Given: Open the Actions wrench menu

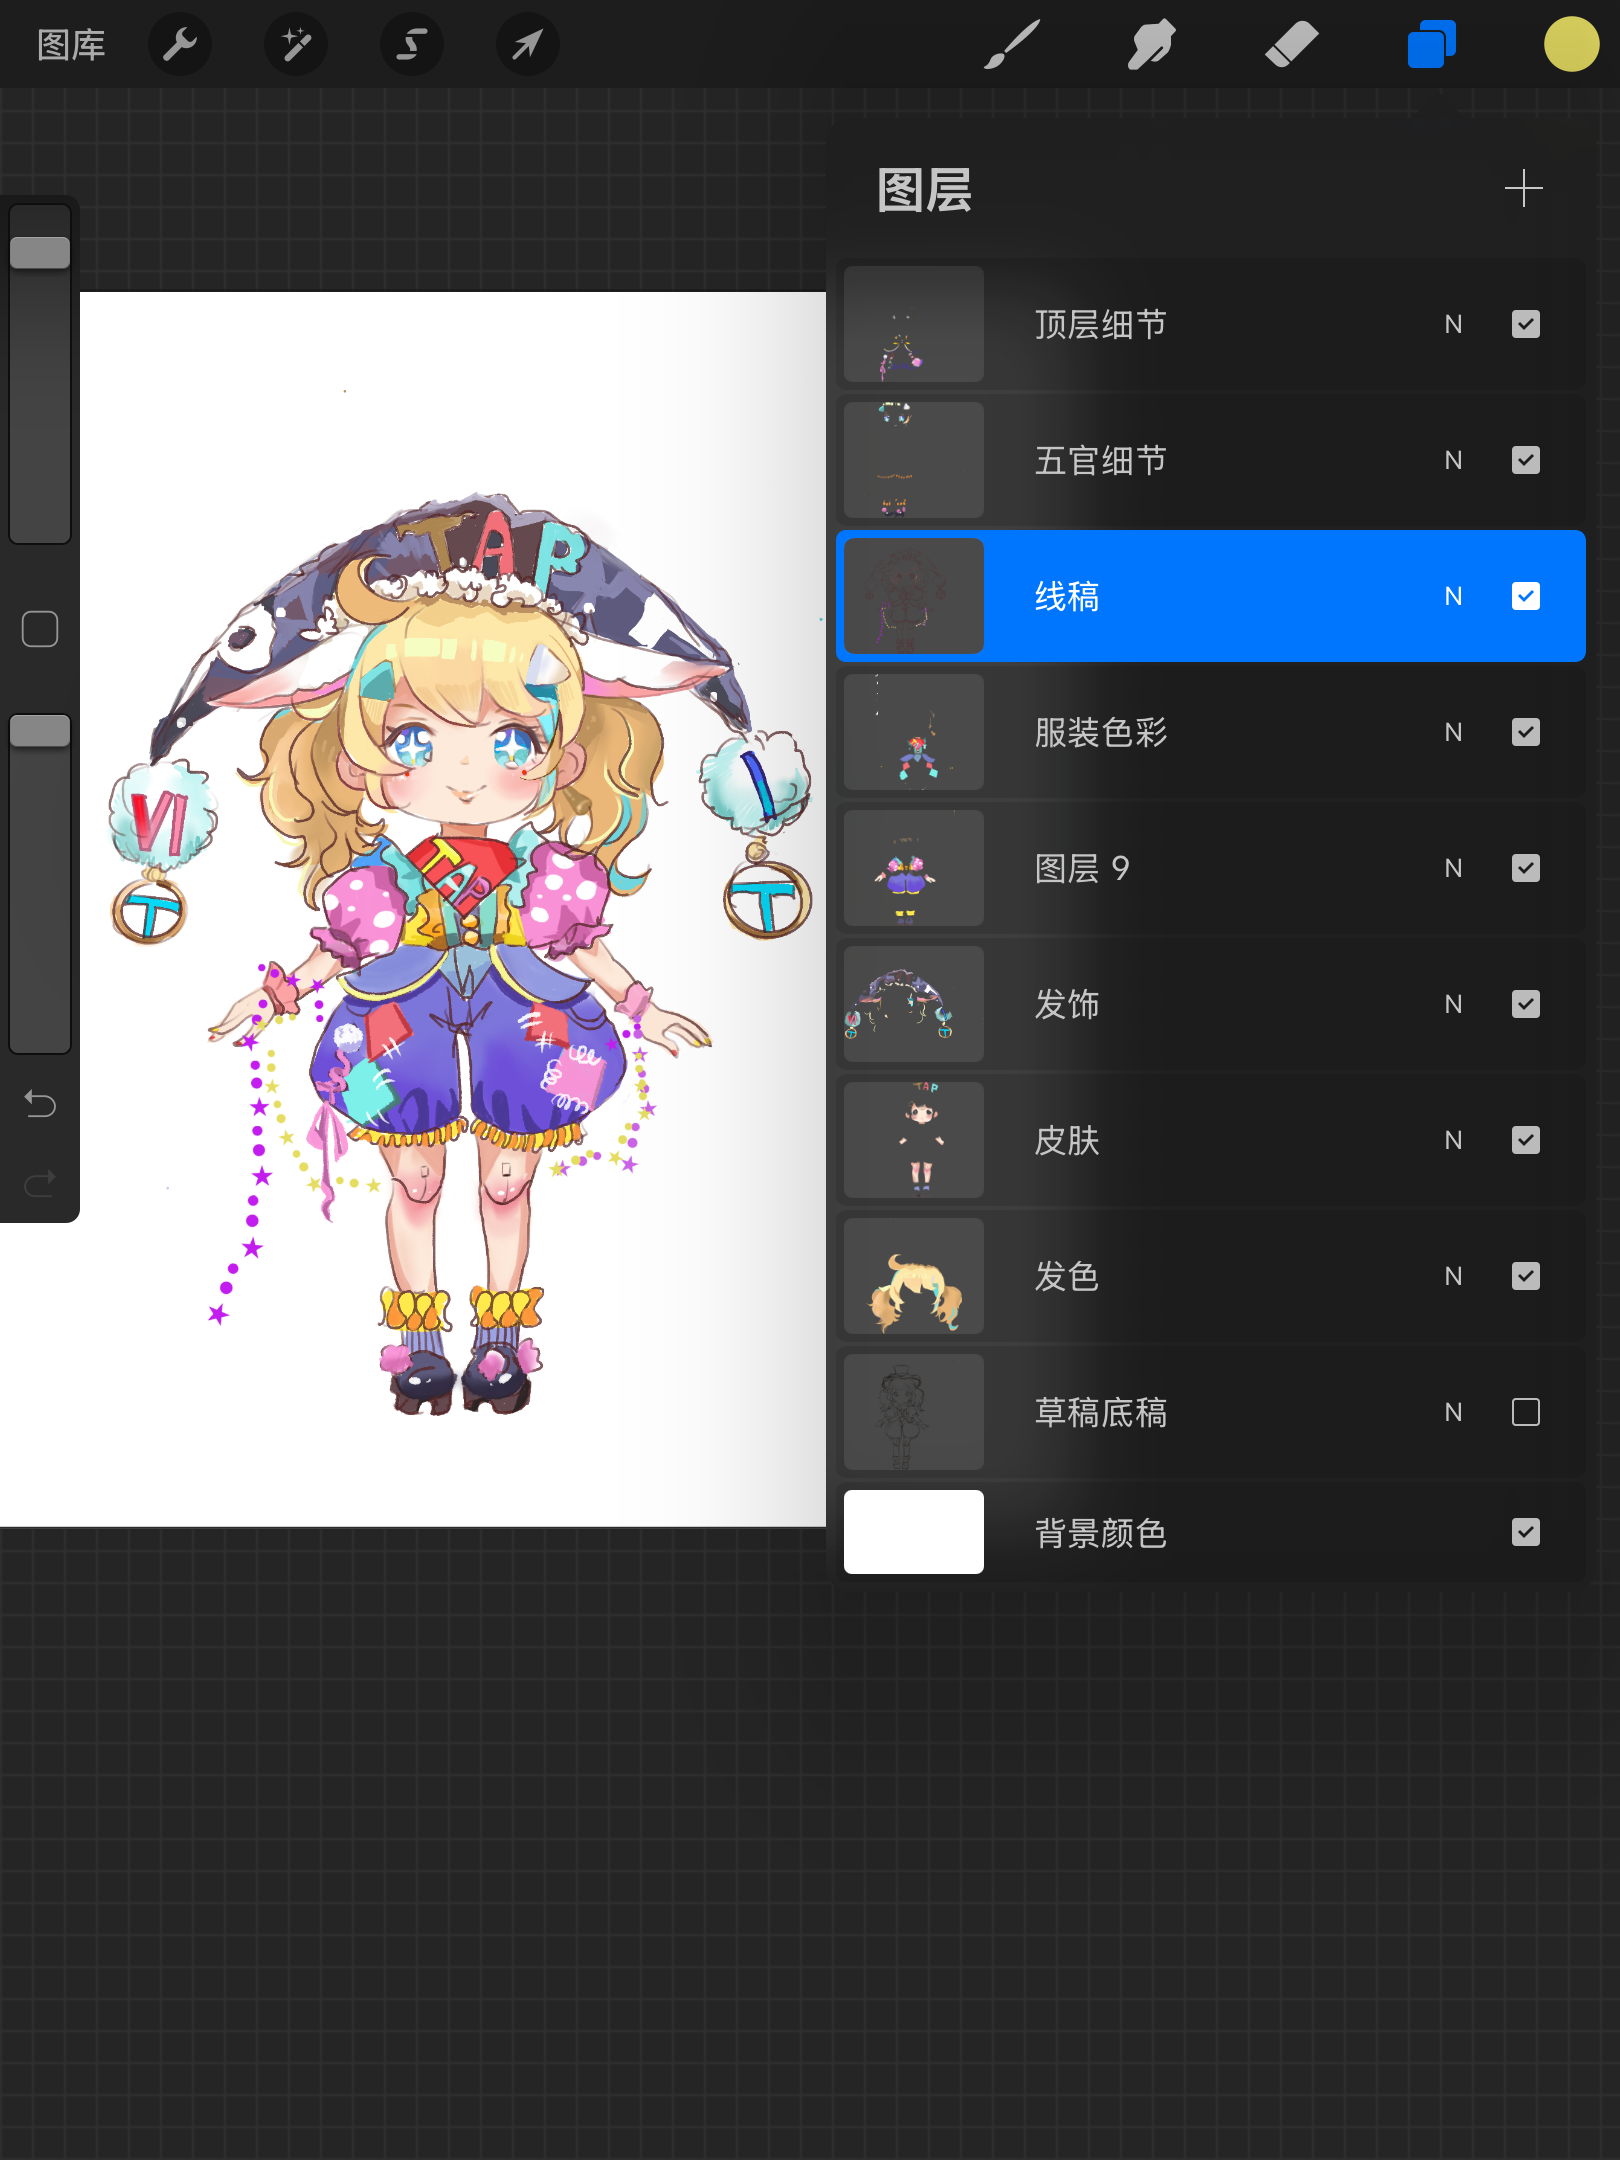Looking at the screenshot, I should 180,44.
